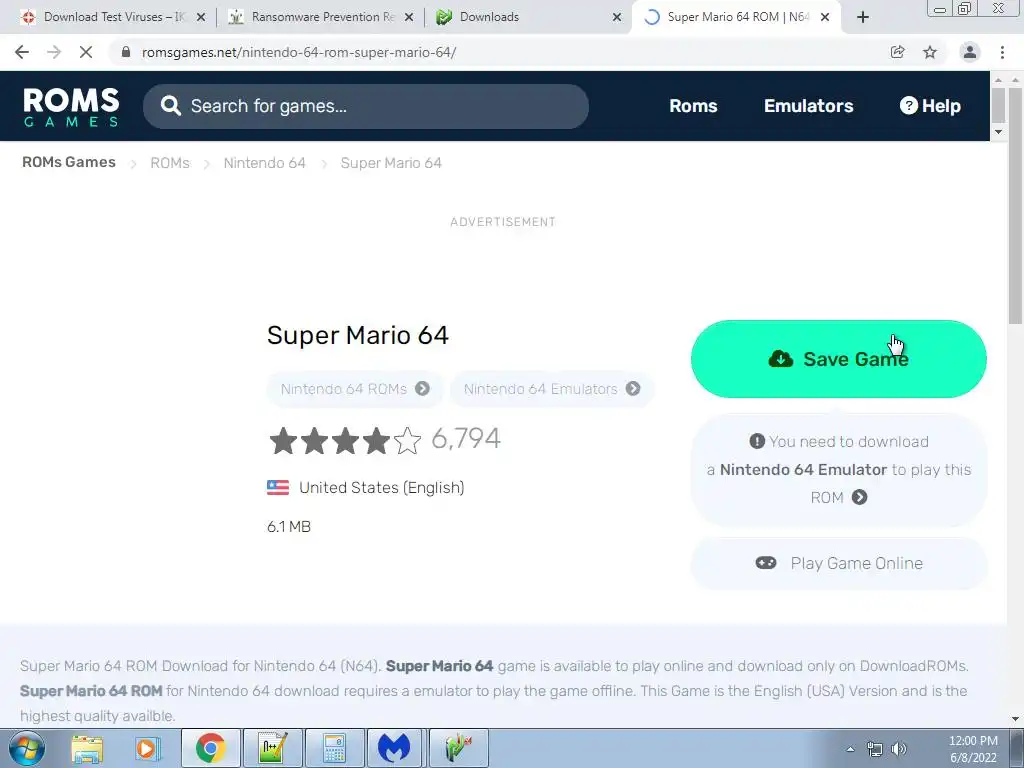This screenshot has height=768, width=1024.
Task: Open Windows Media Player from taskbar
Action: click(x=148, y=748)
